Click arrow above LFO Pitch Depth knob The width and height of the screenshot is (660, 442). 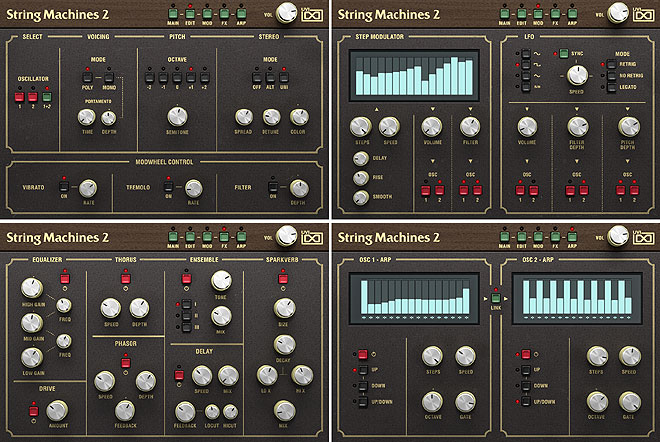tap(627, 107)
